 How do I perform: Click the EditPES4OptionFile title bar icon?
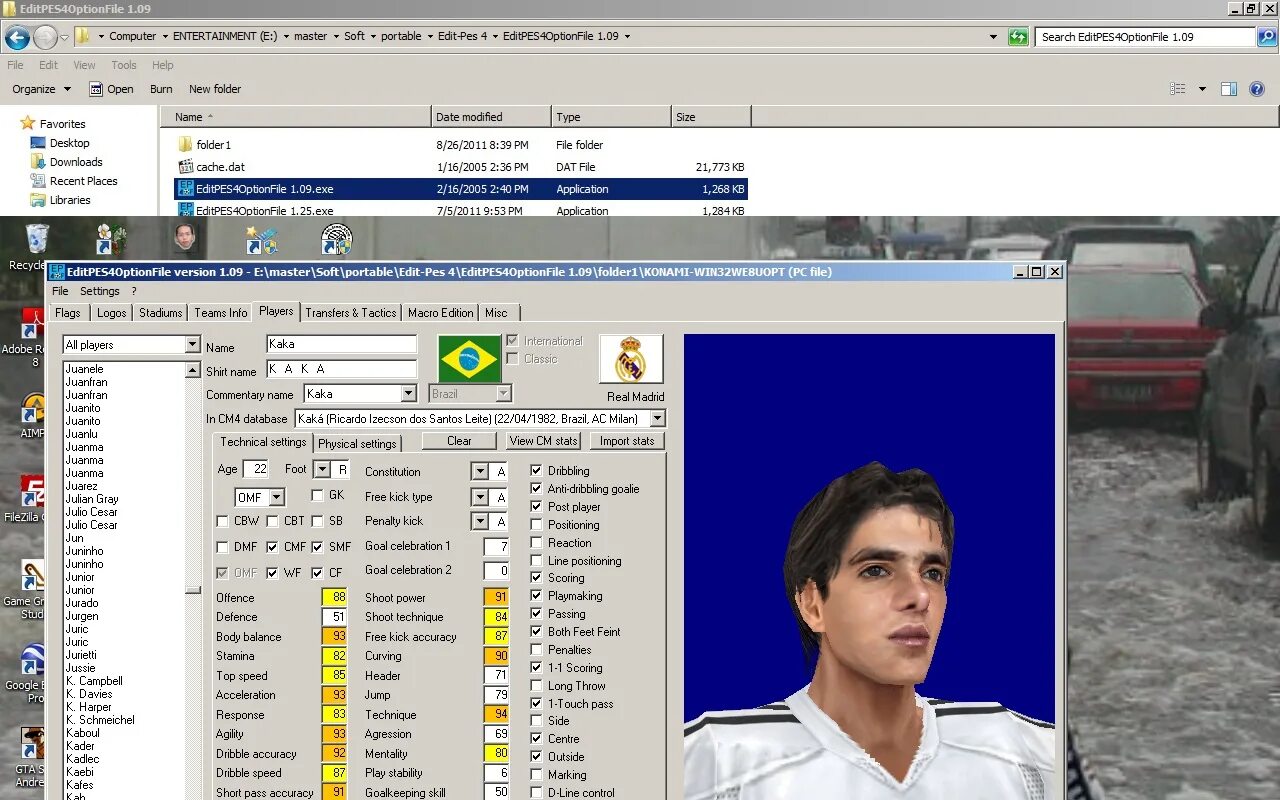coord(56,272)
